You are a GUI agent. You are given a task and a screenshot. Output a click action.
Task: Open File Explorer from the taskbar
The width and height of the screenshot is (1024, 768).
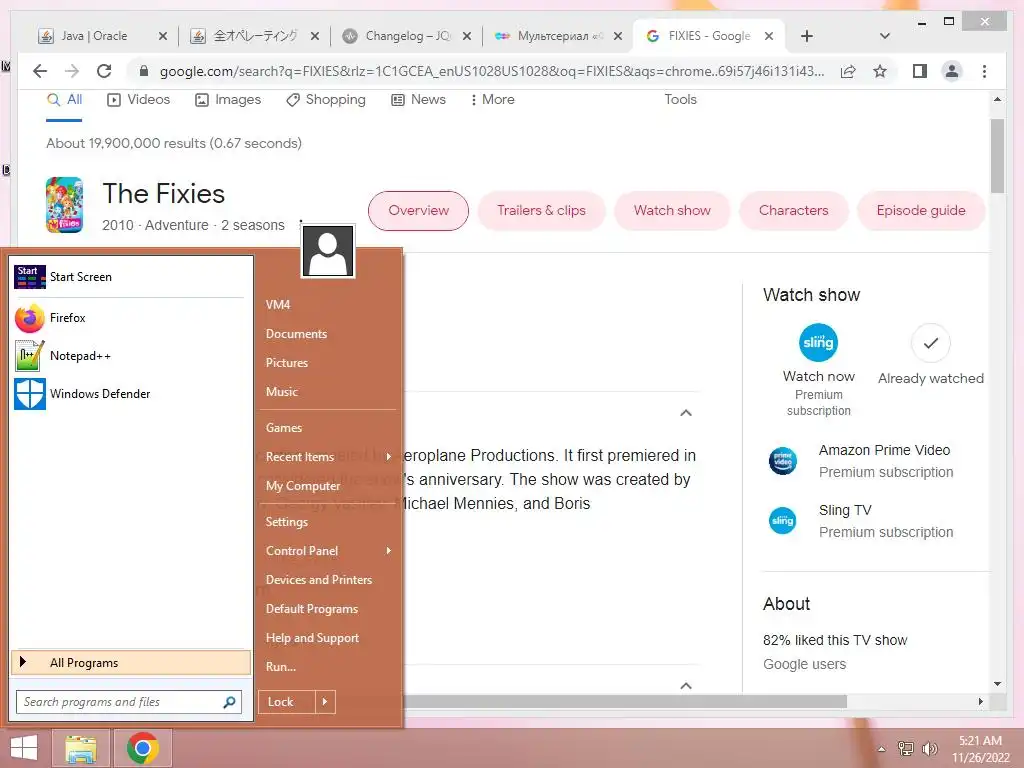[x=80, y=748]
